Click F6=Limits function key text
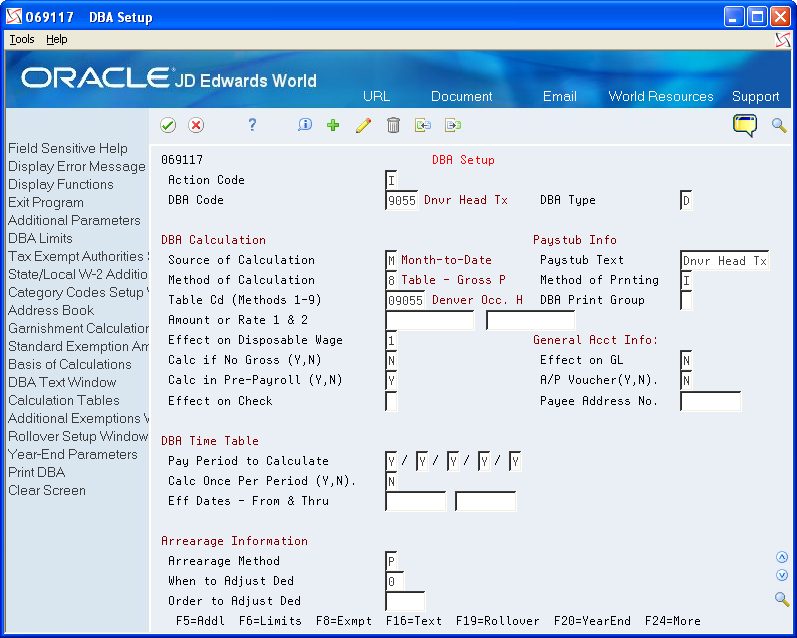797x638 pixels. click(x=270, y=621)
